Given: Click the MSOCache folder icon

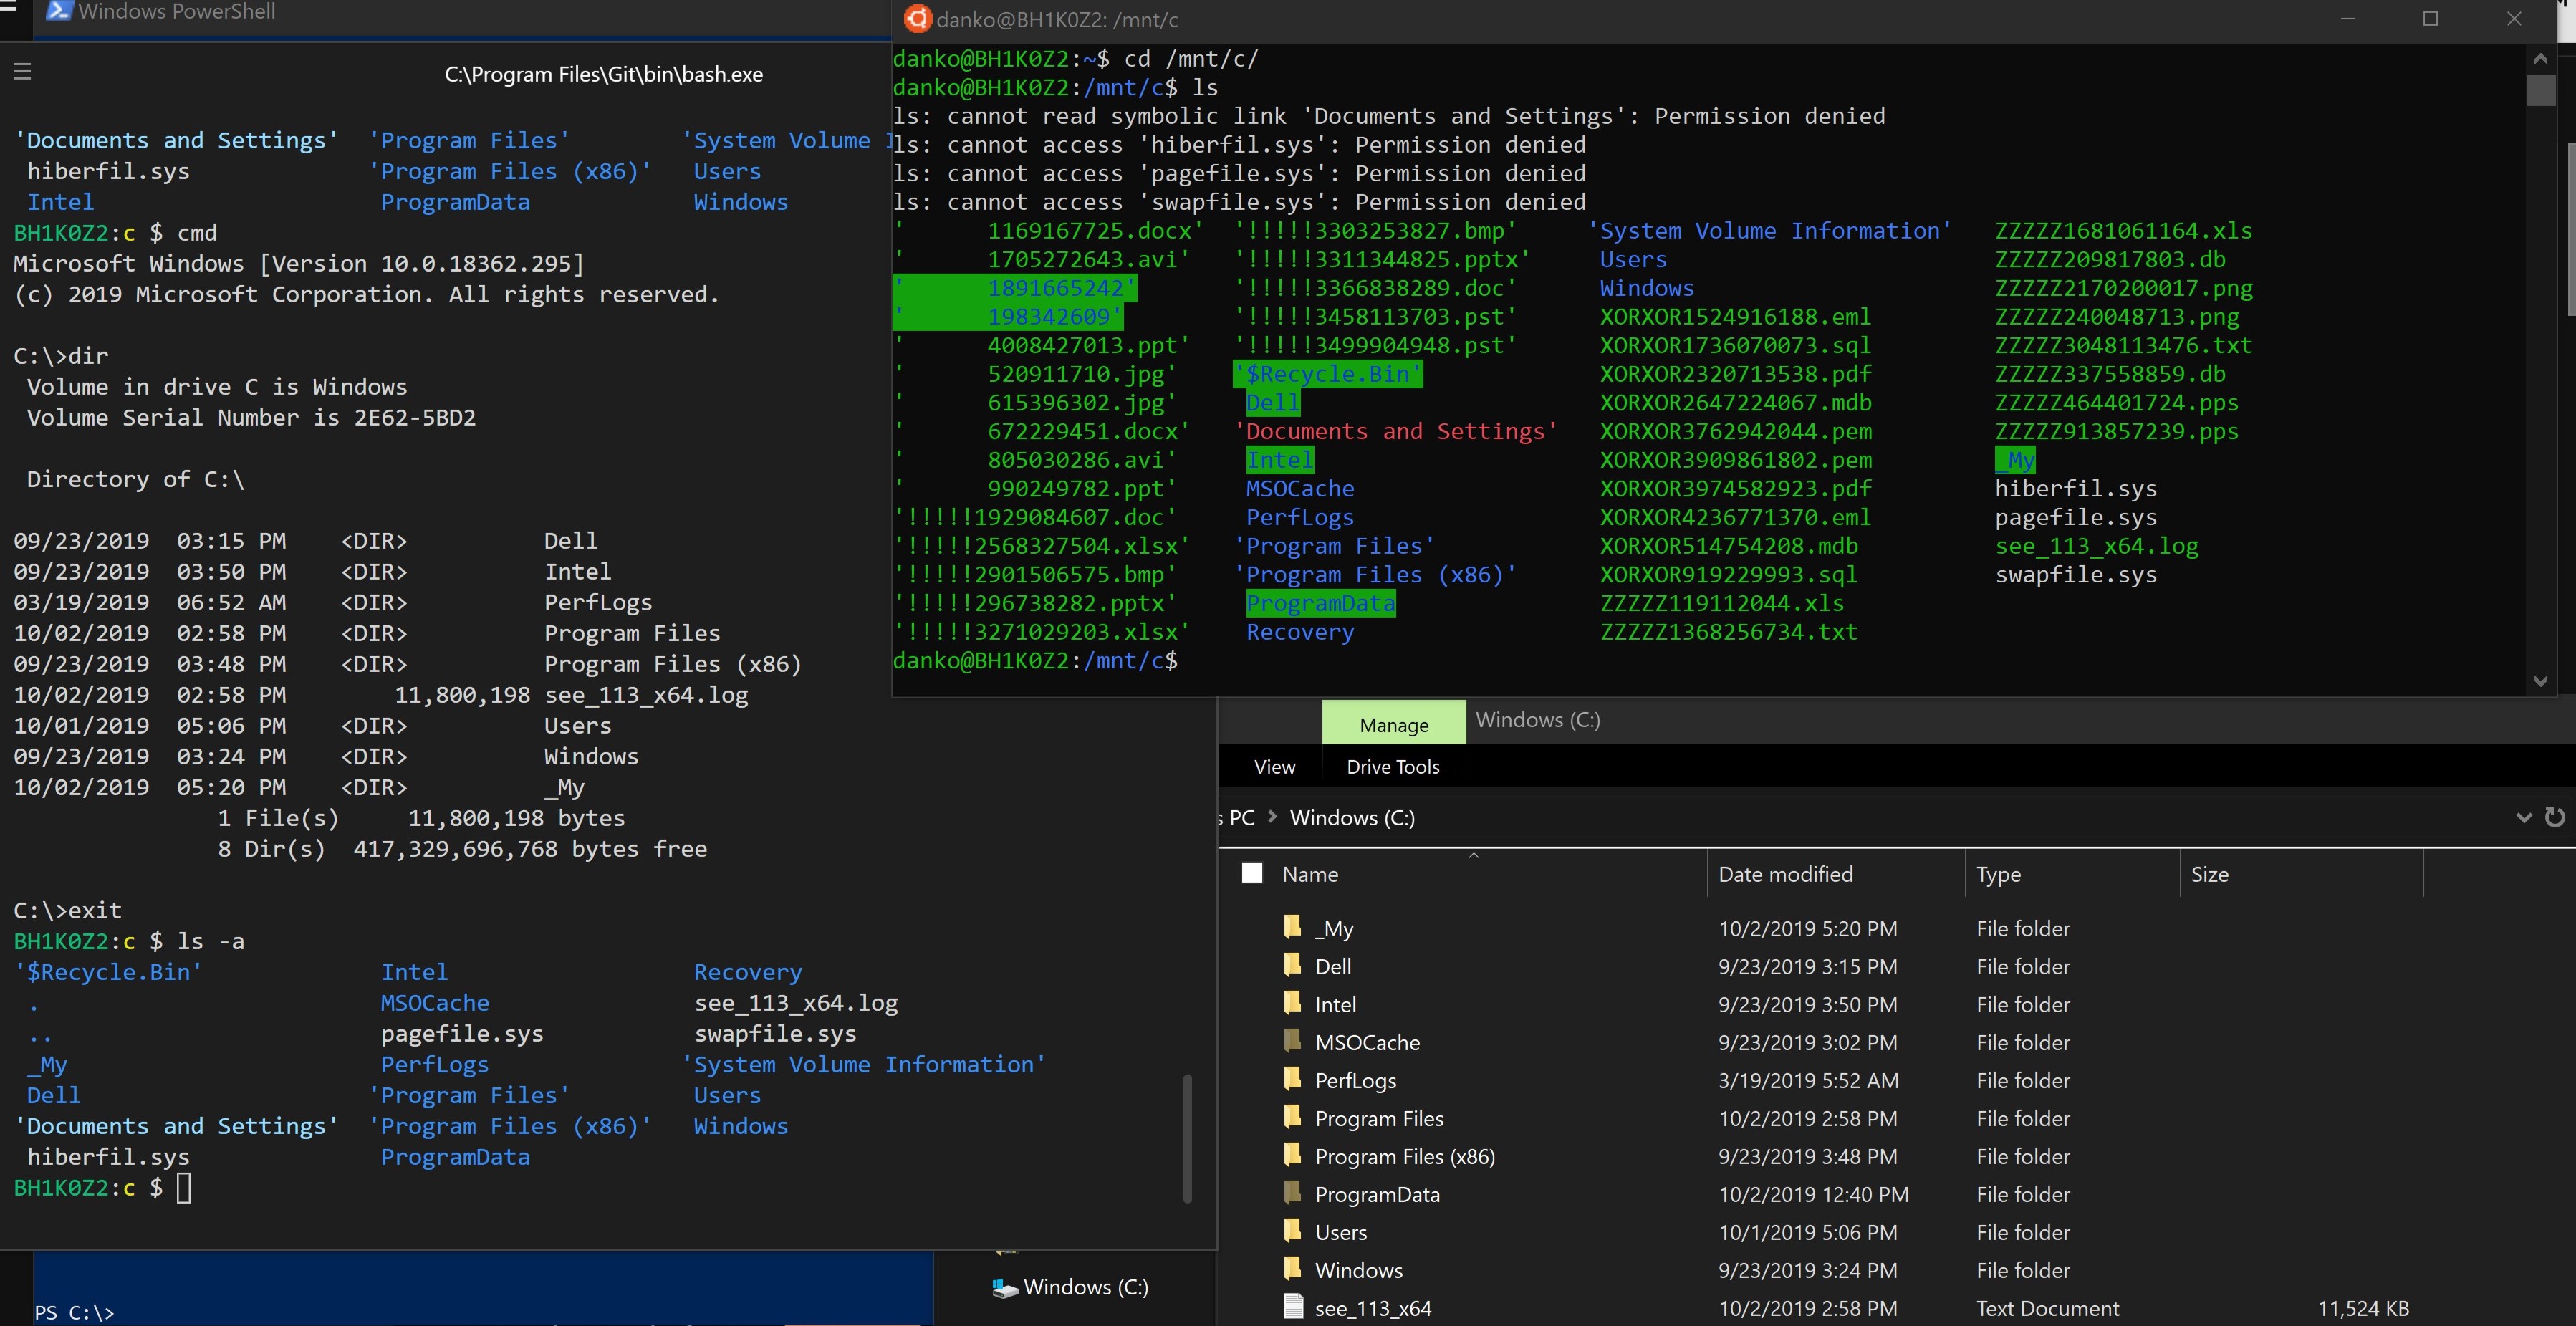Looking at the screenshot, I should point(1293,1041).
